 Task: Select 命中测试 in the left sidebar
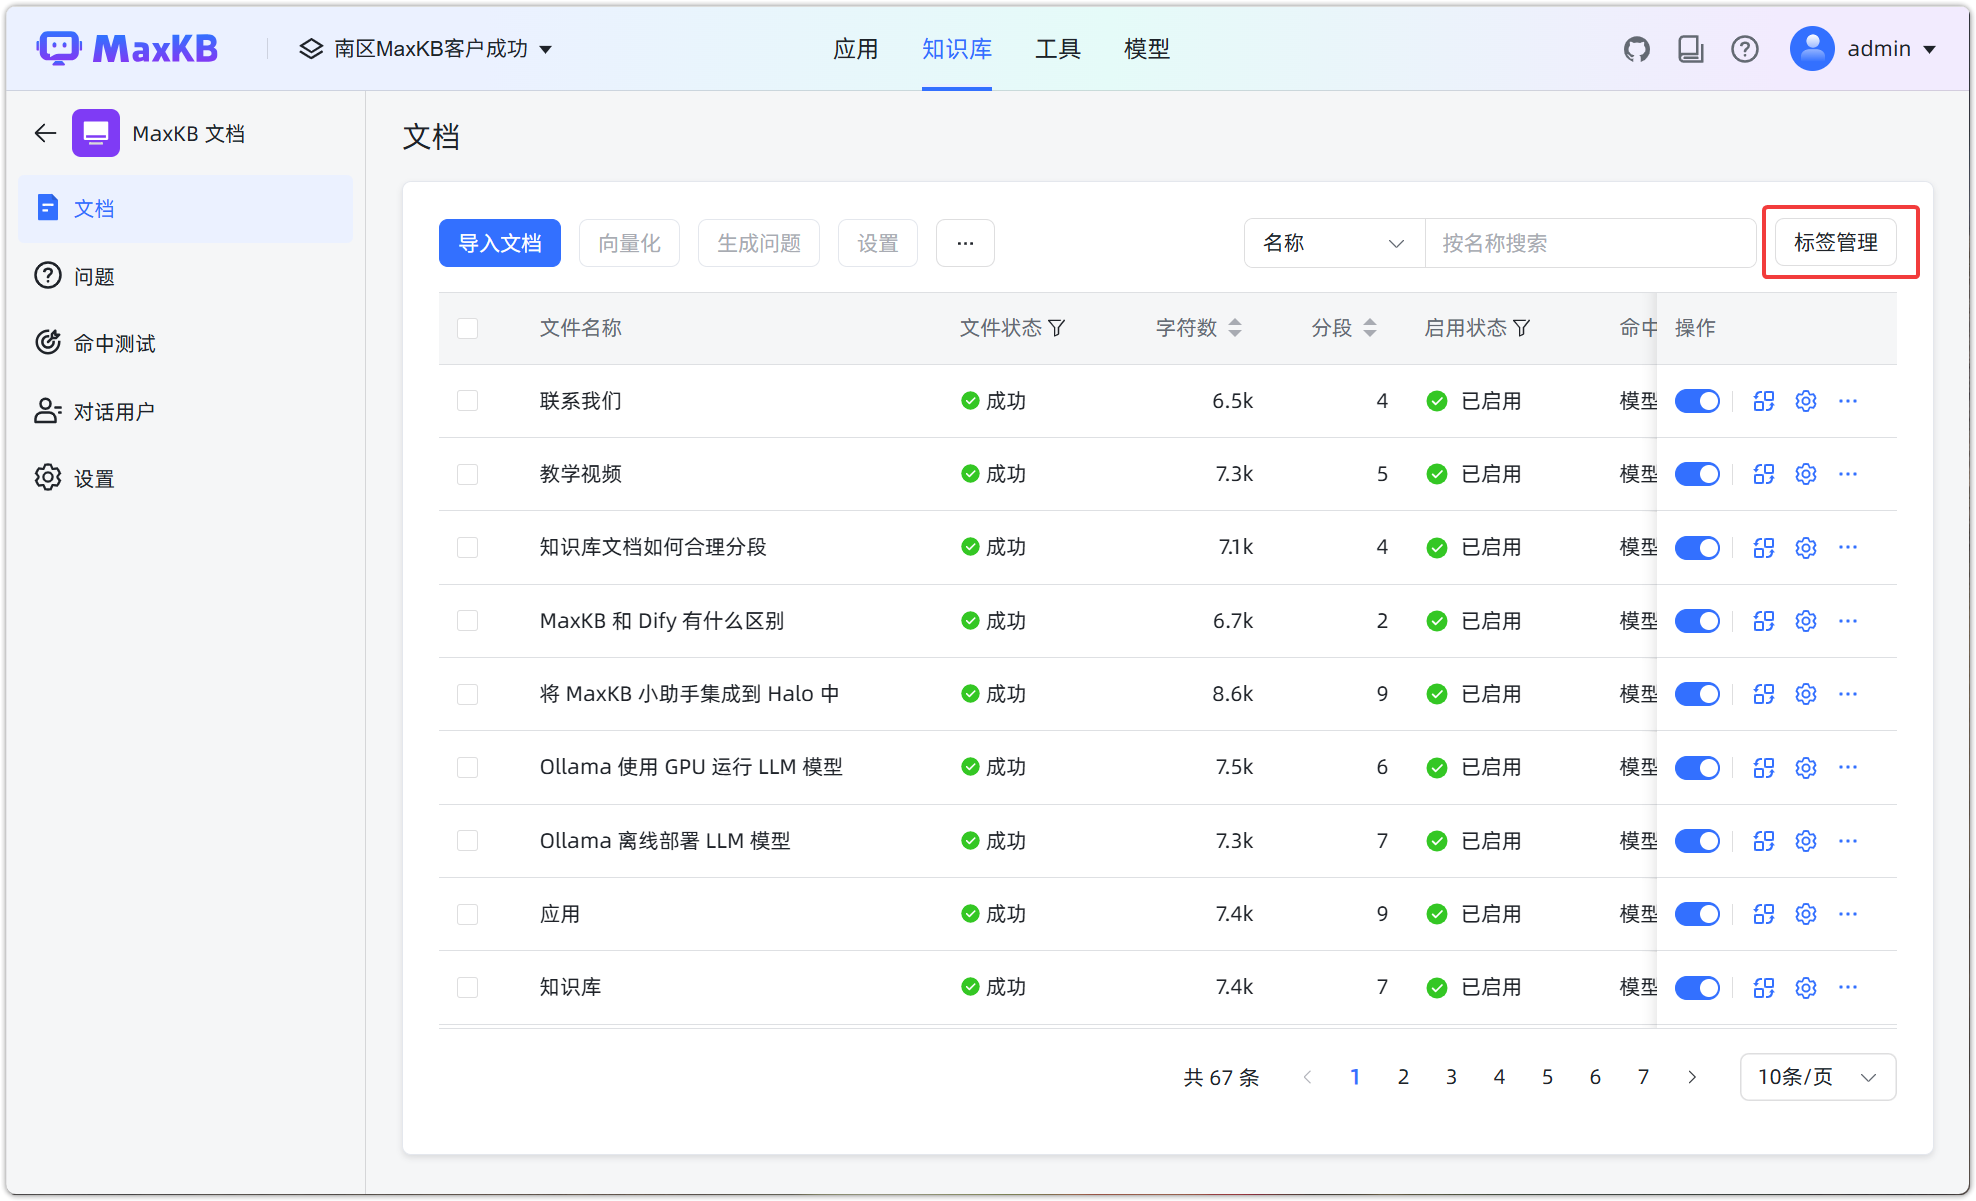point(114,342)
